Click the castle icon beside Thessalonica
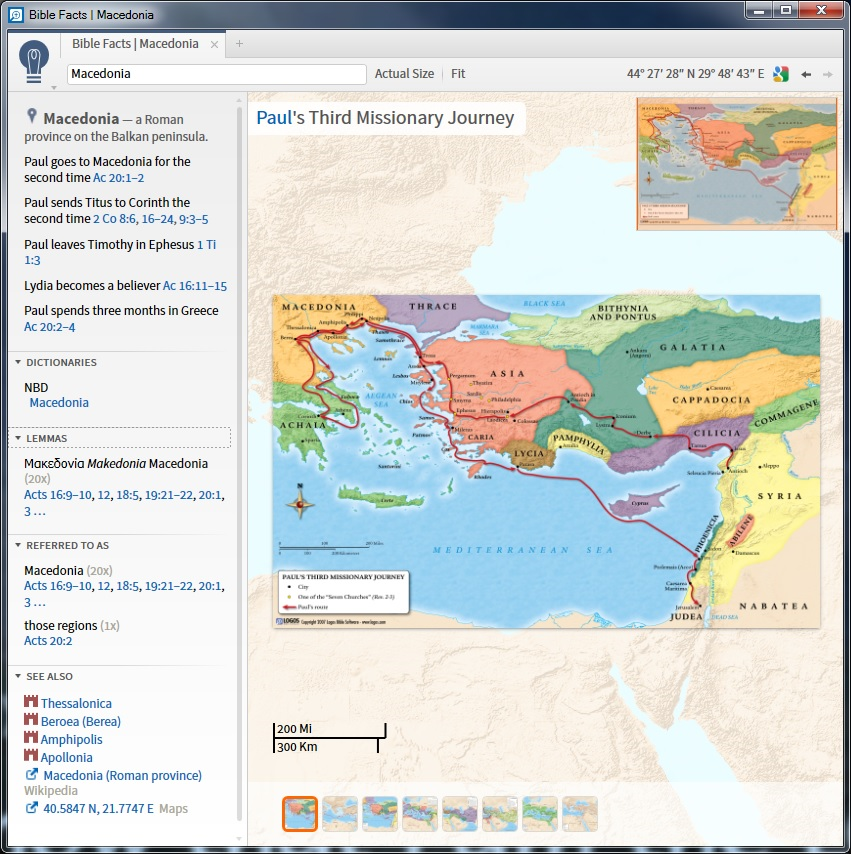This screenshot has width=851, height=854. [x=31, y=703]
